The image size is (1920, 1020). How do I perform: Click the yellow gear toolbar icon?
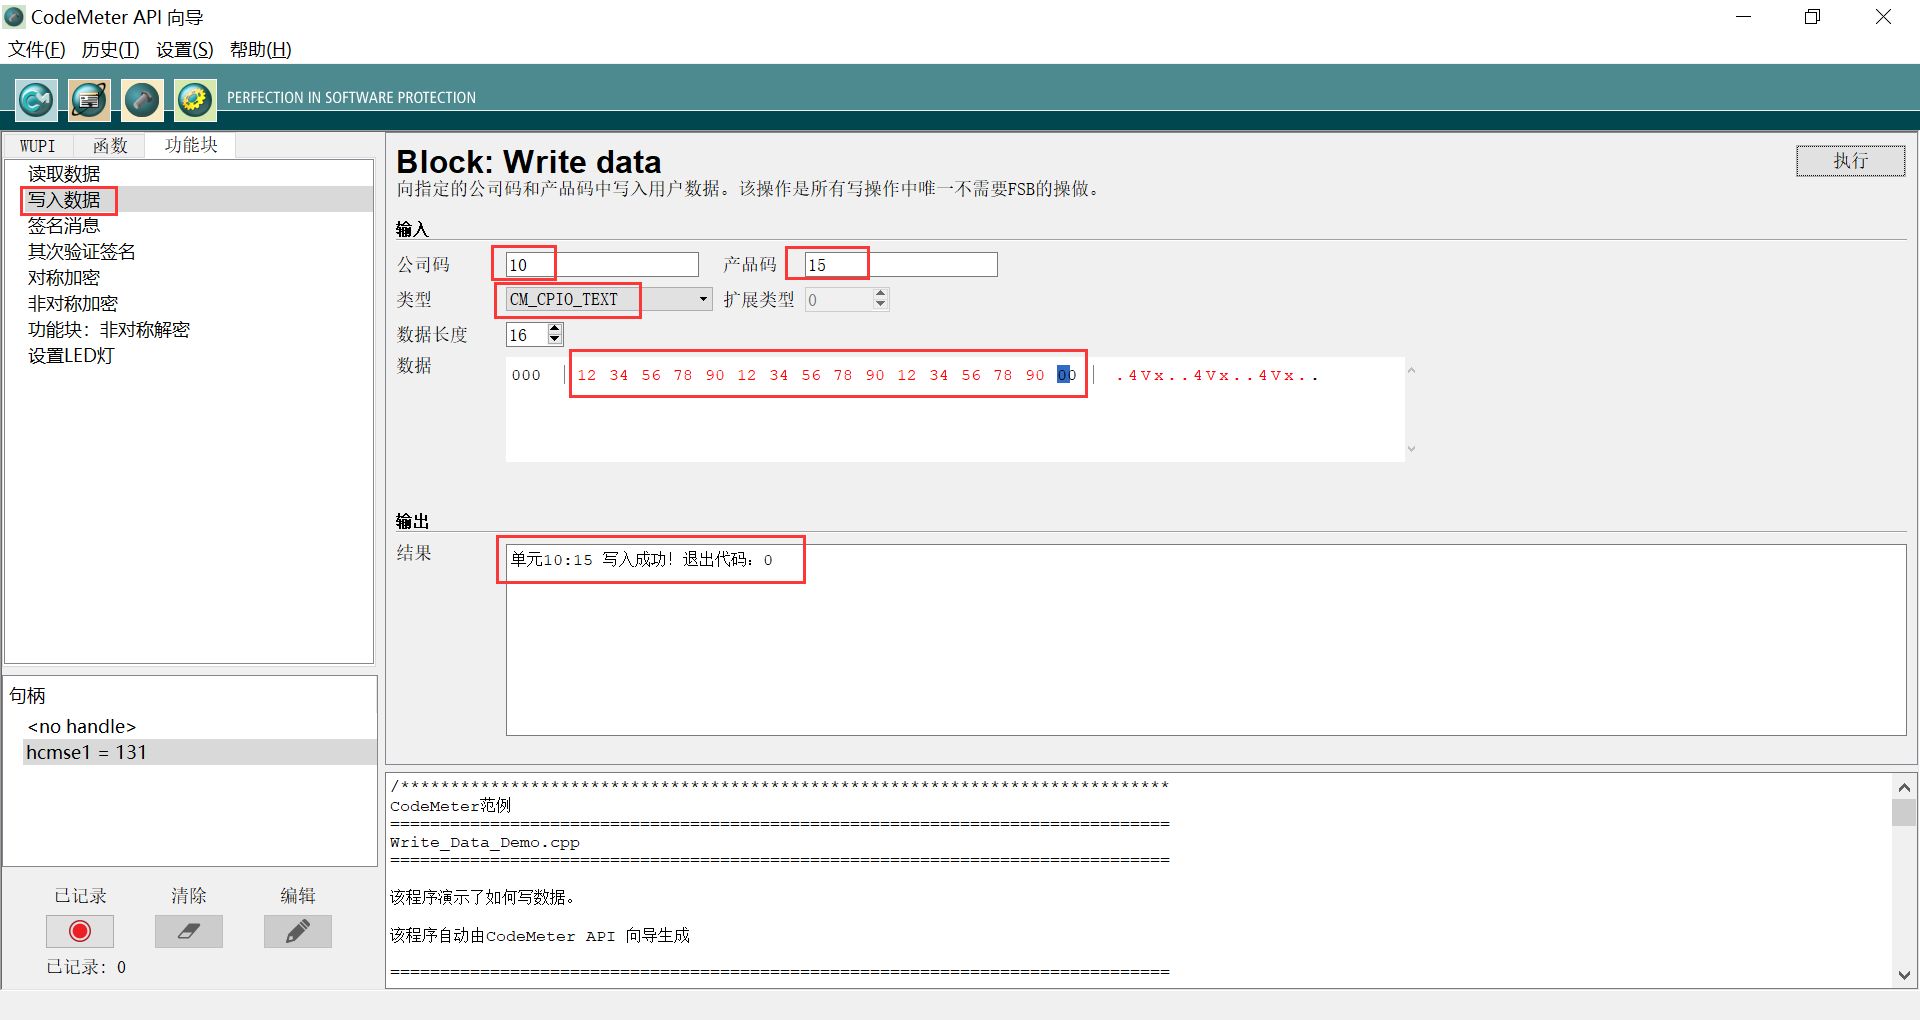click(195, 99)
